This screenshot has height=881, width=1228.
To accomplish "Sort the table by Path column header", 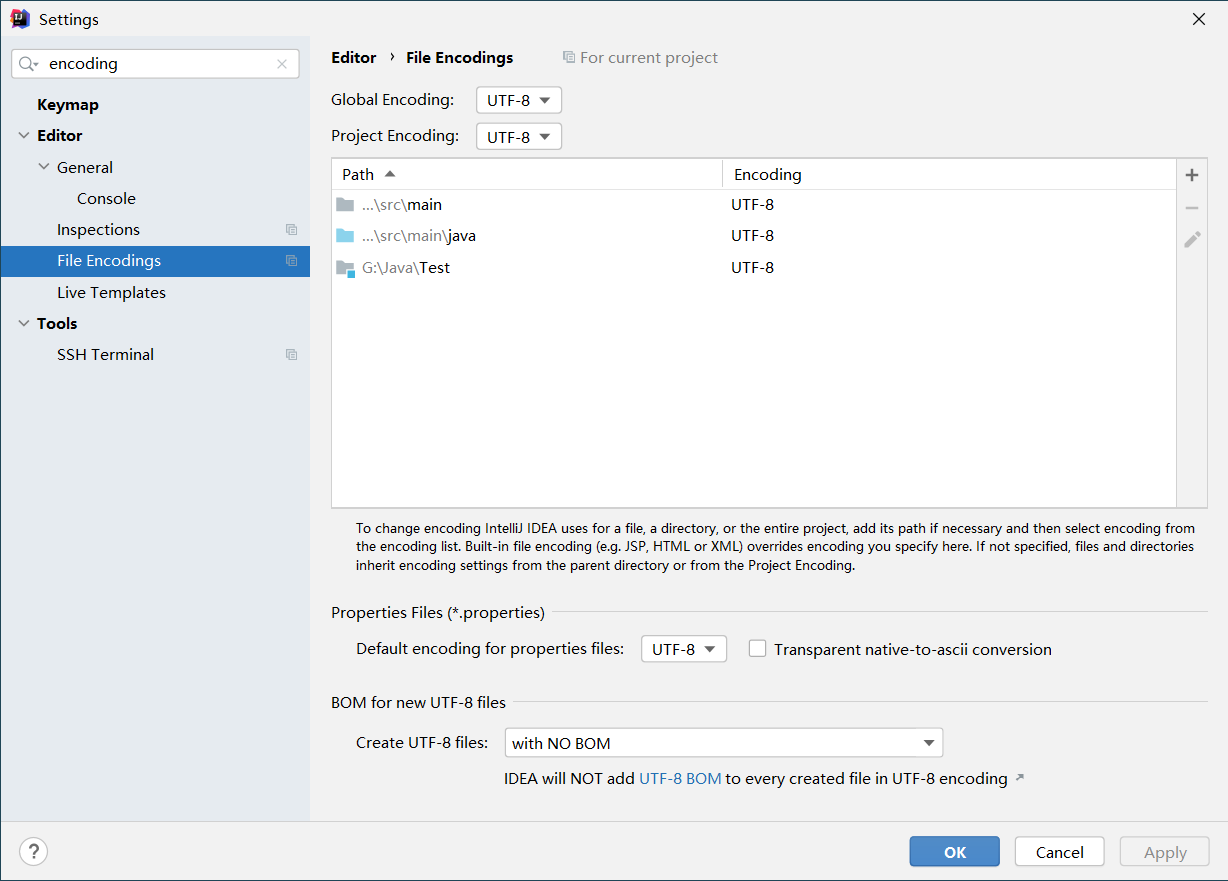I will [358, 175].
